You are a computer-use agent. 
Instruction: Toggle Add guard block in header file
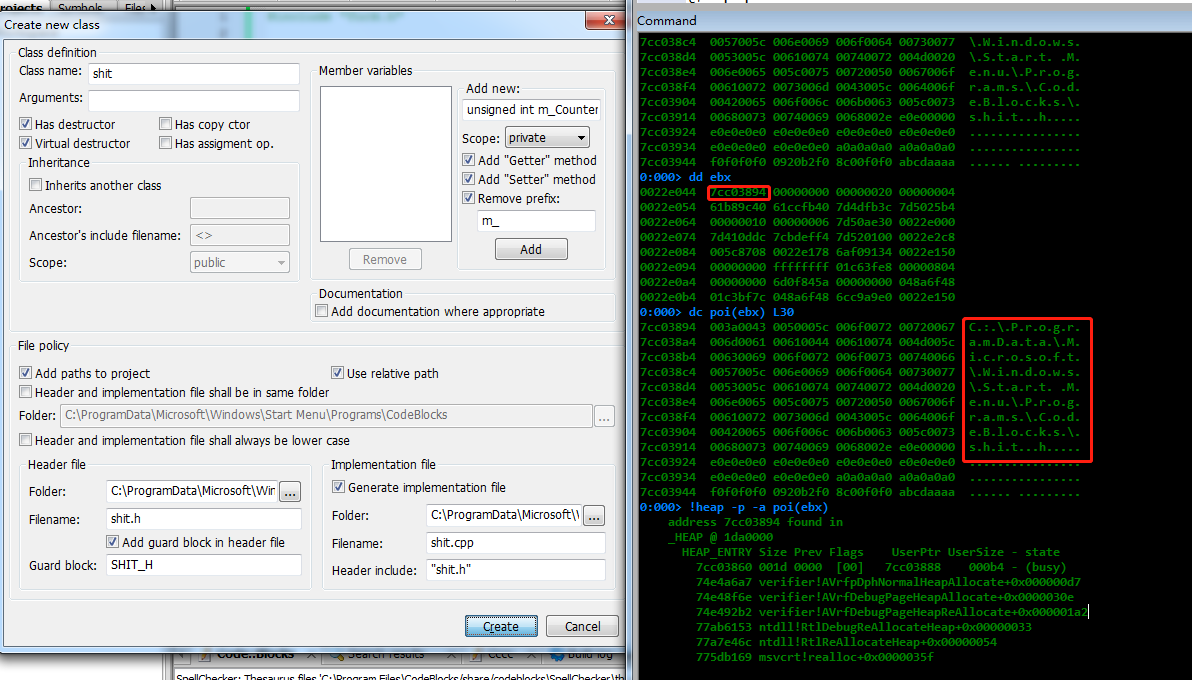pyautogui.click(x=113, y=542)
